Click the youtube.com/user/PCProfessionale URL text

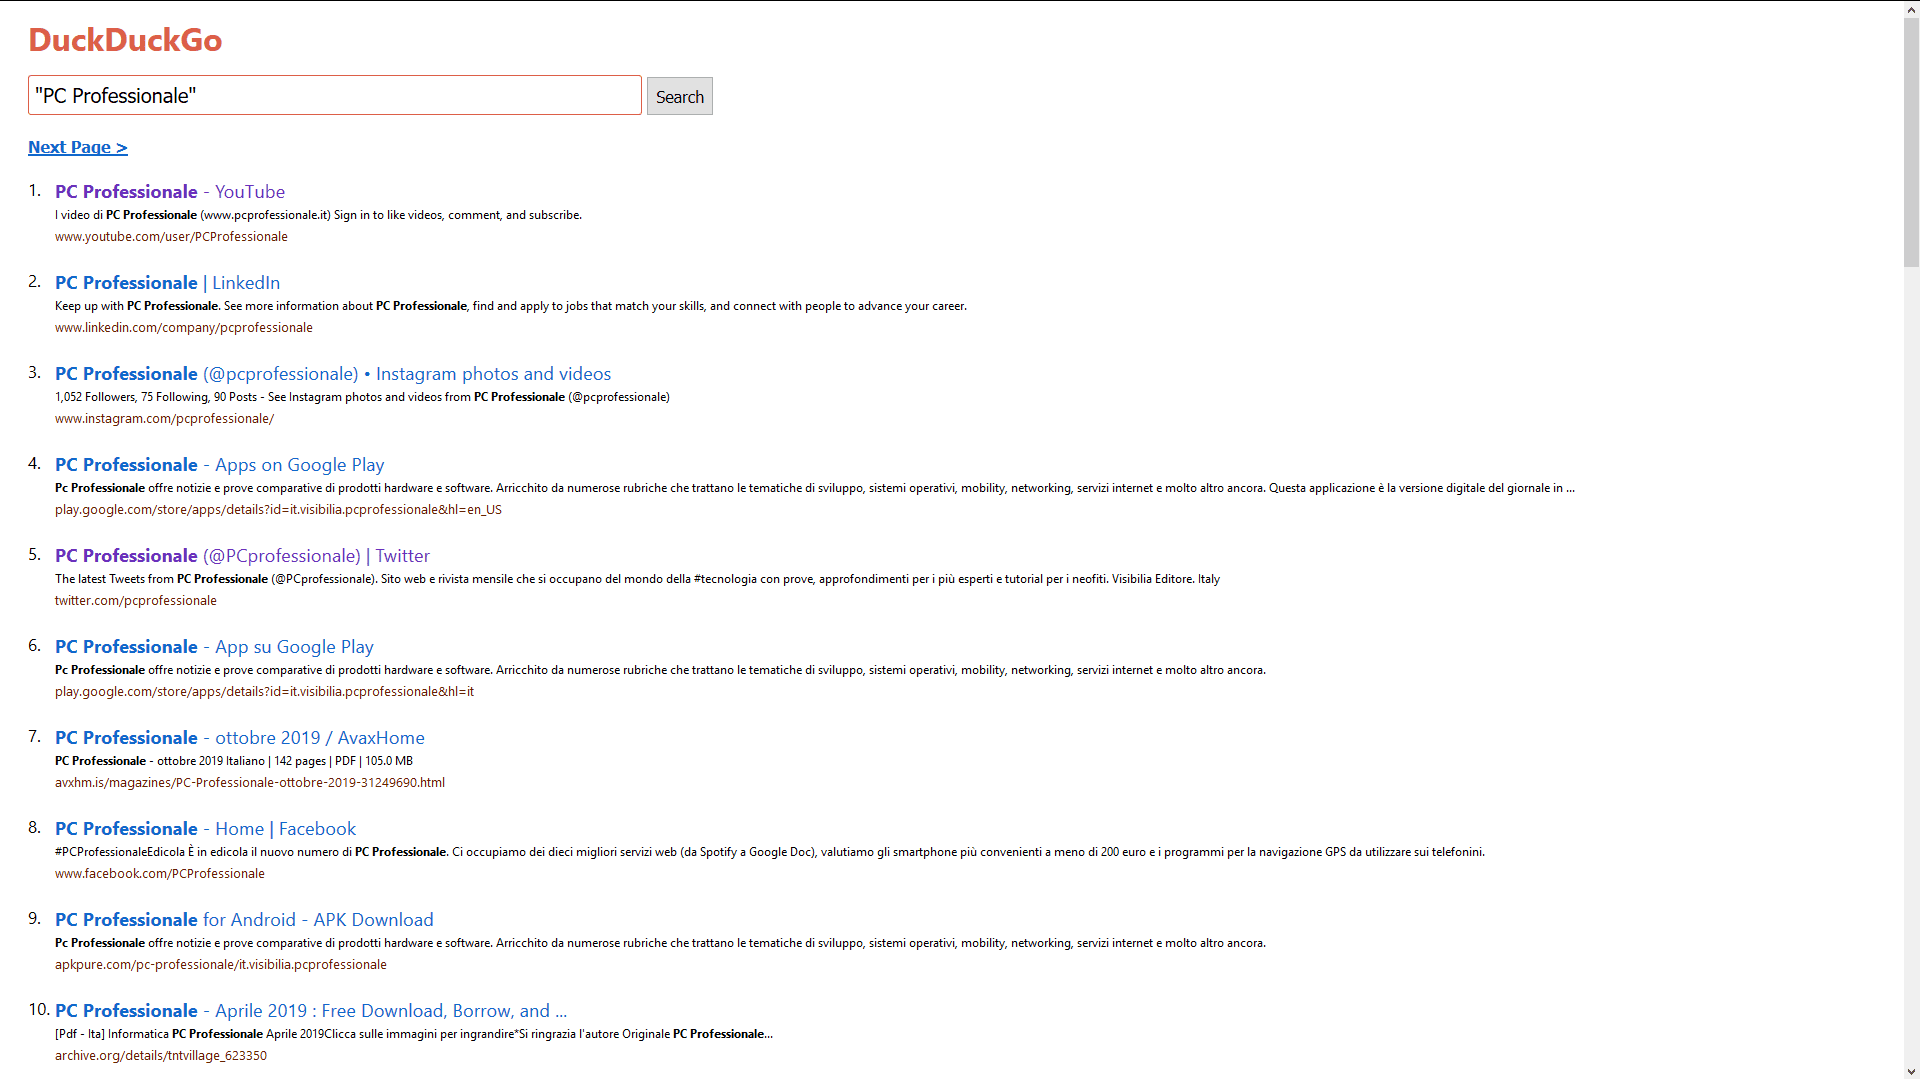click(171, 237)
